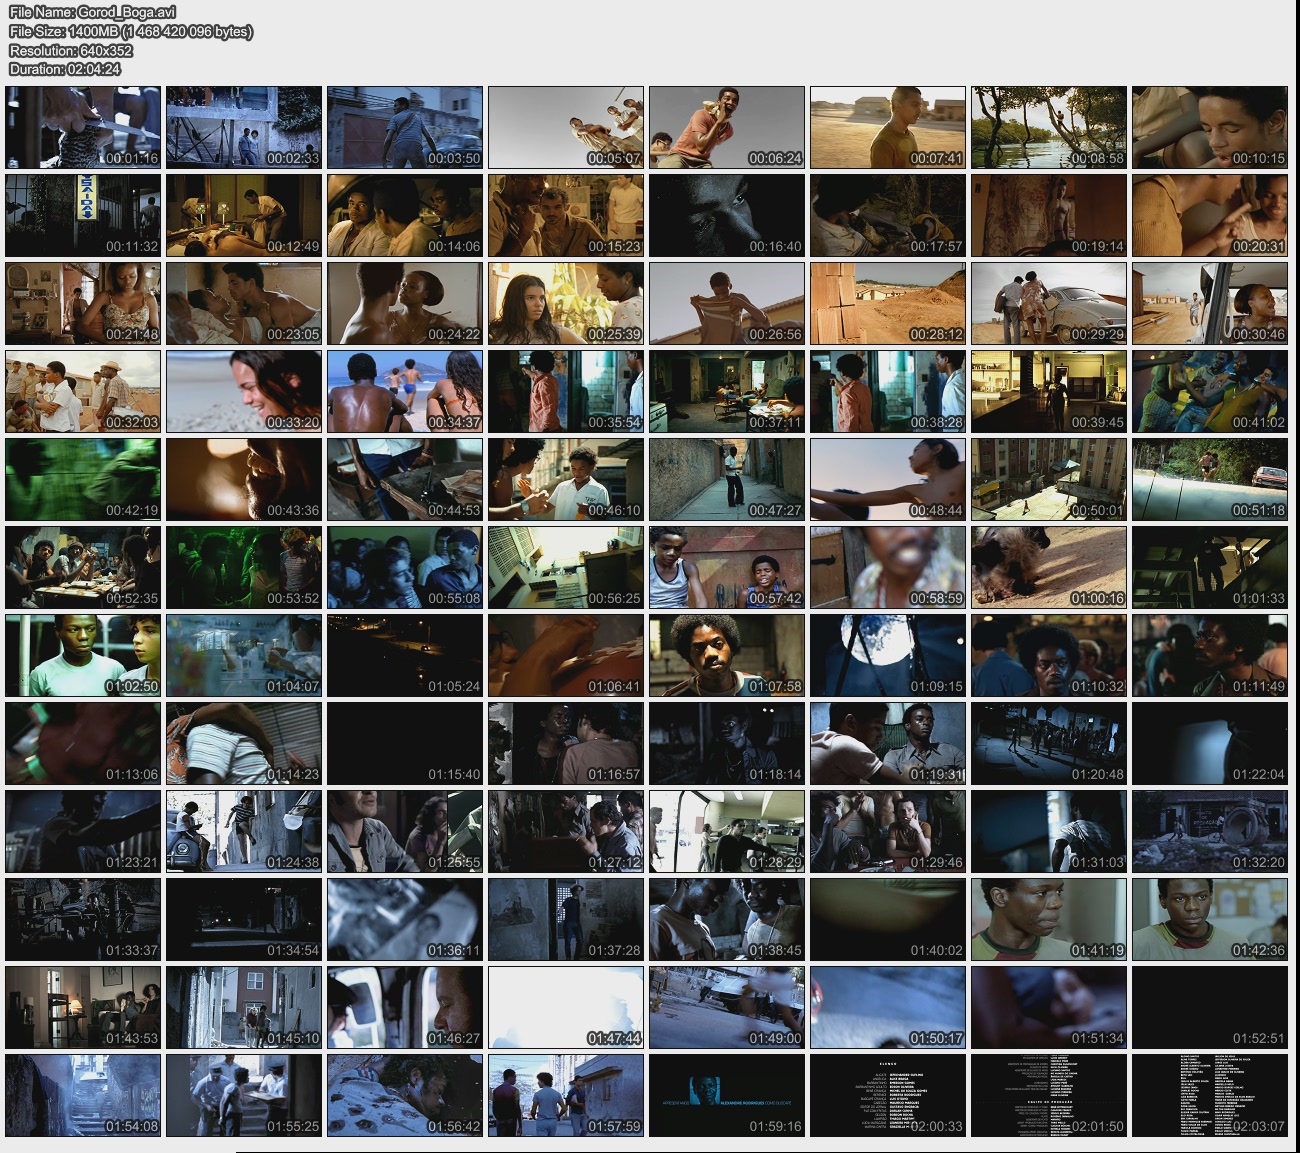Click the thumbnail timestamped 00:01:16
The image size is (1300, 1153).
pyautogui.click(x=83, y=127)
